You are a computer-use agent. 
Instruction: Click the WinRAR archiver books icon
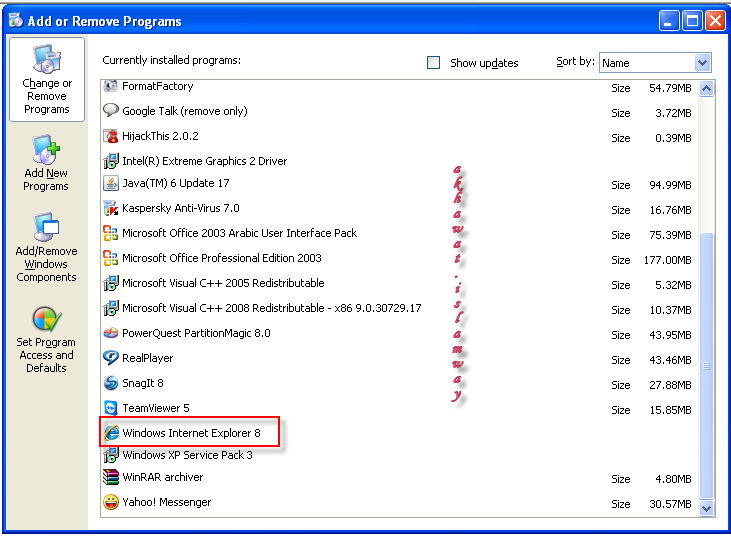pyautogui.click(x=110, y=477)
